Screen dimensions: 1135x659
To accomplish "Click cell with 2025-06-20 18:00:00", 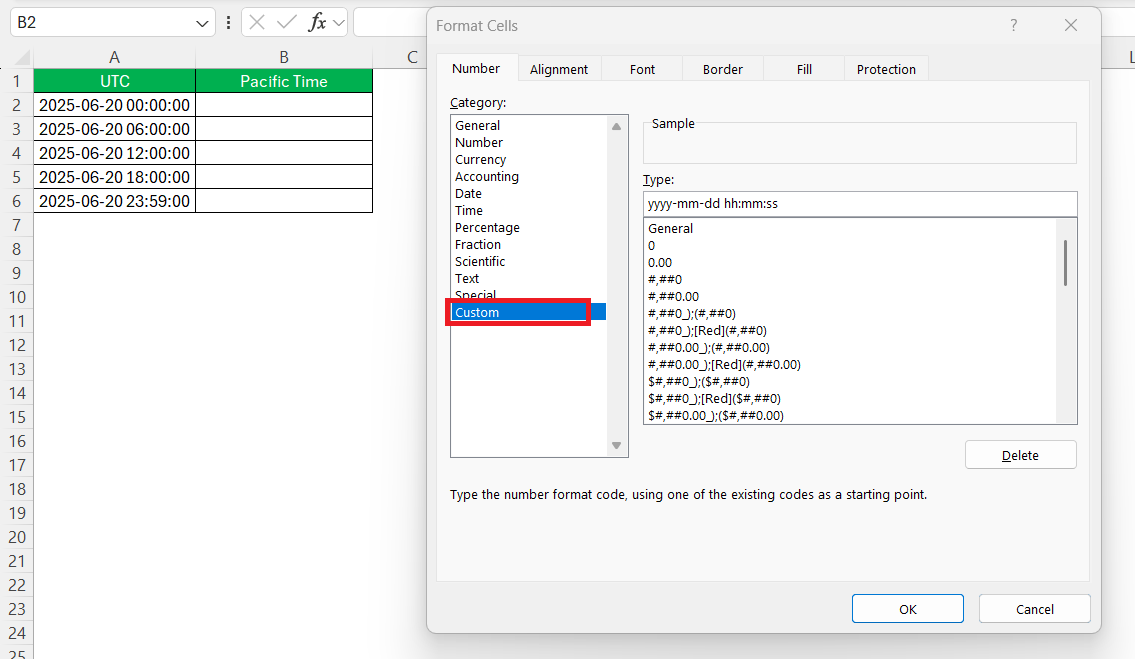I will click(114, 177).
